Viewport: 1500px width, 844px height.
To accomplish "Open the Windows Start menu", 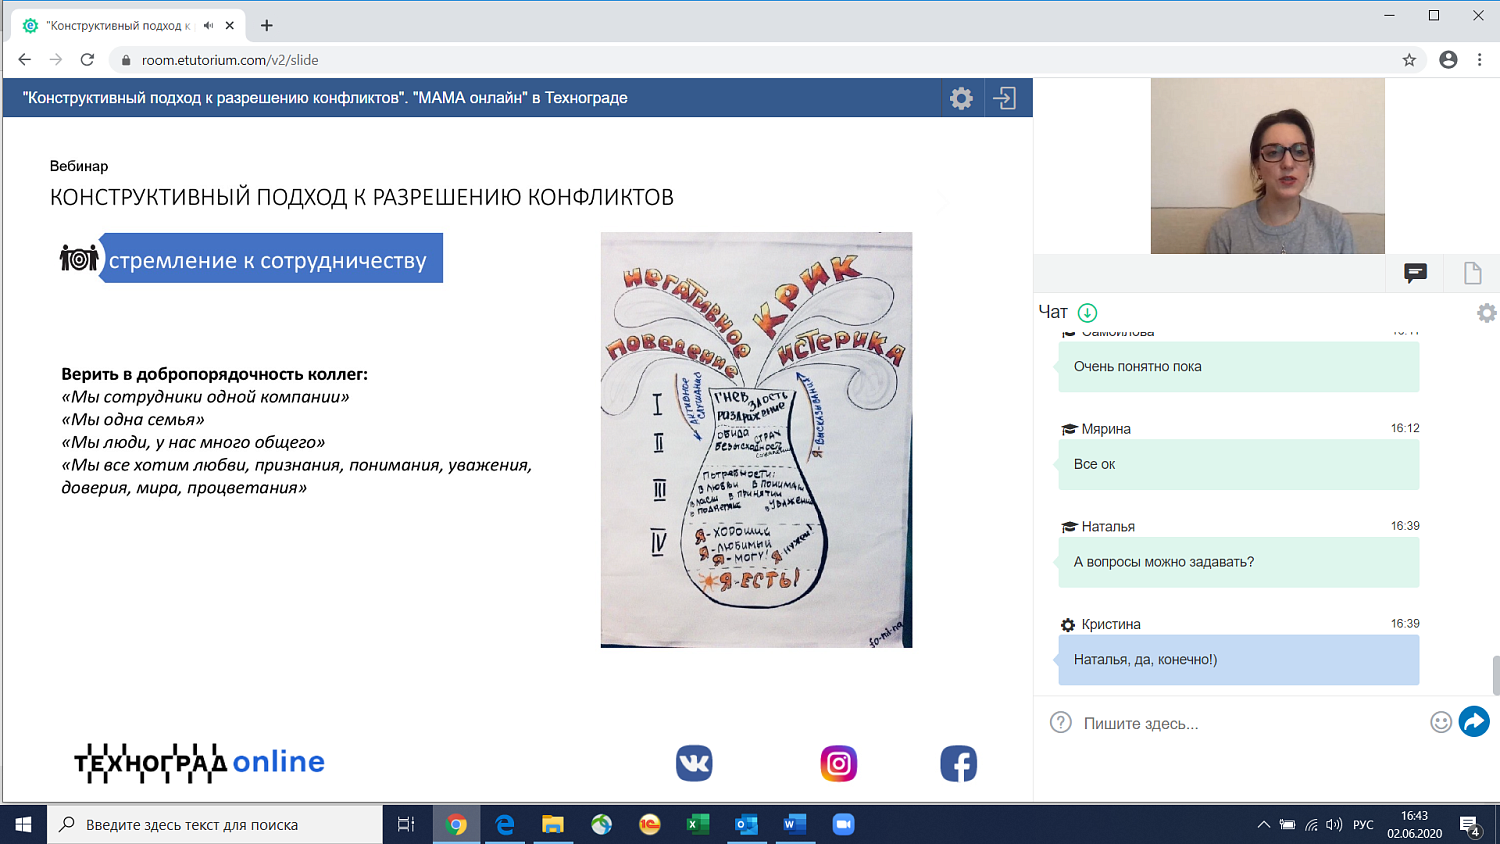I will click(23, 825).
